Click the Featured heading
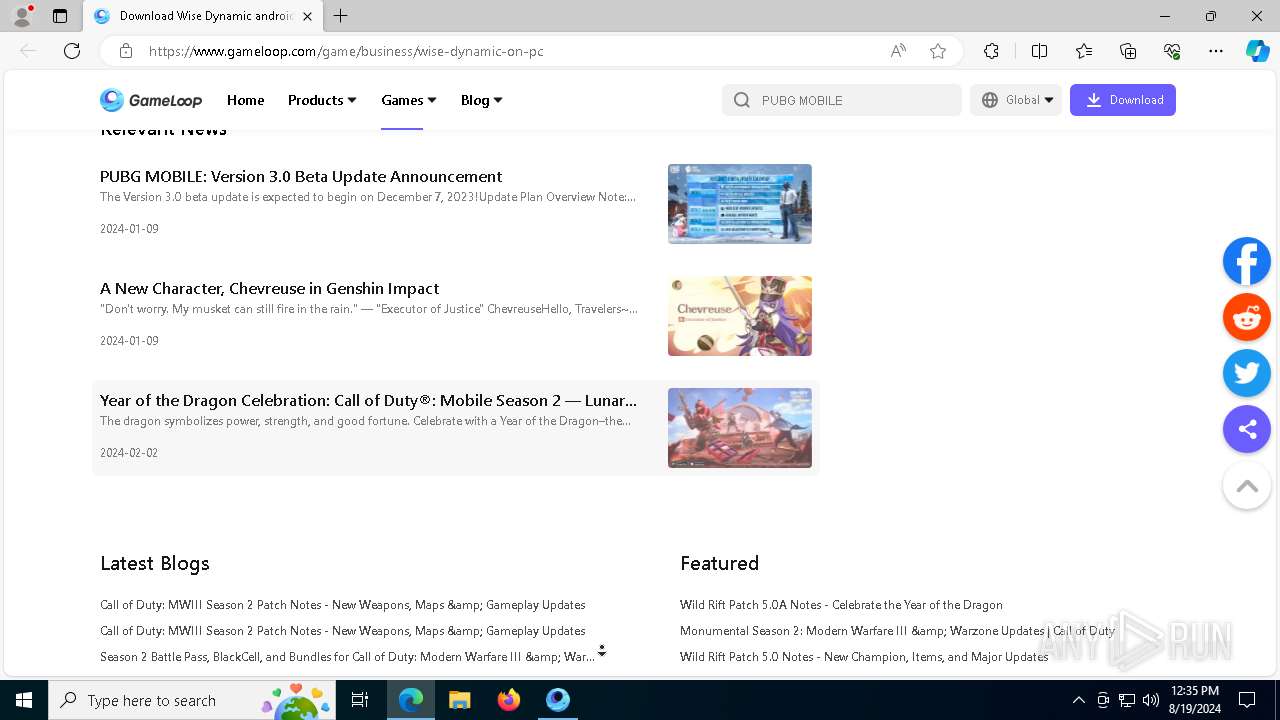 (720, 563)
